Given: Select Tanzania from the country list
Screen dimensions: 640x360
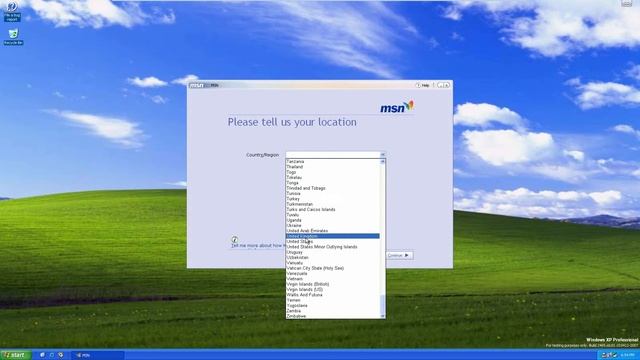Looking at the screenshot, I should click(x=333, y=162).
